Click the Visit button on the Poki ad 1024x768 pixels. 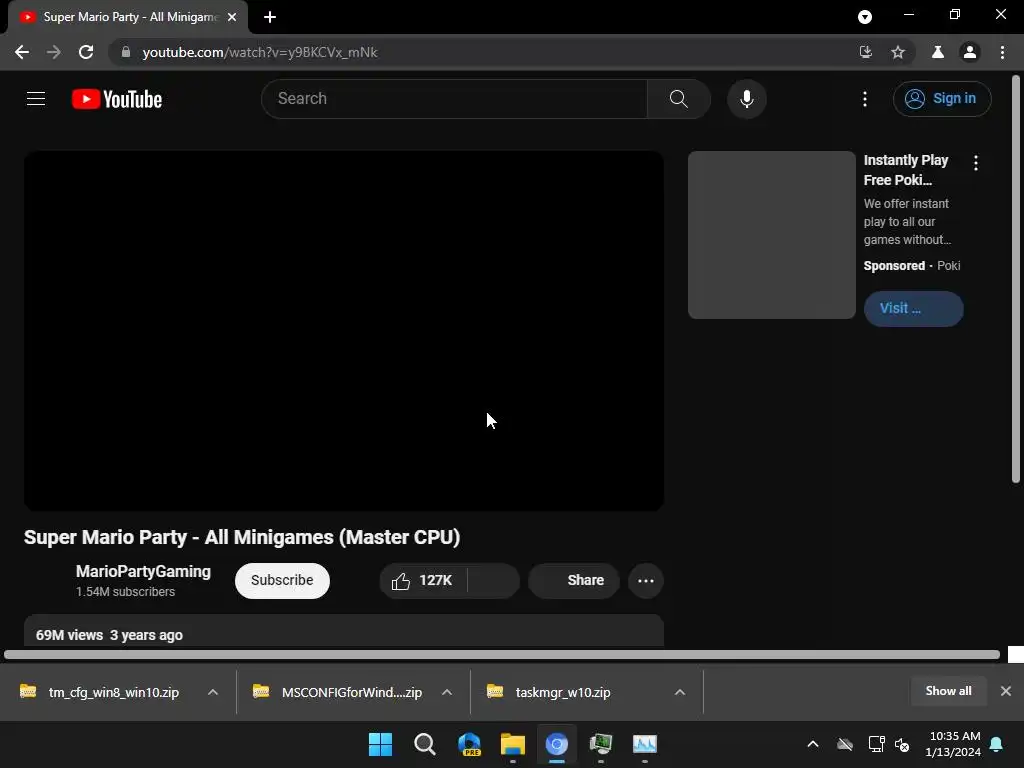point(913,308)
